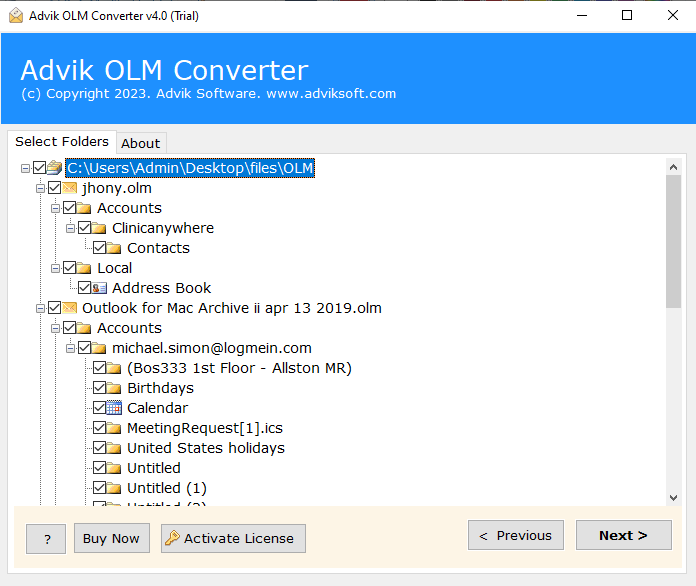This screenshot has width=696, height=586.
Task: Uncheck the Address Book checkbox
Action: click(x=85, y=288)
